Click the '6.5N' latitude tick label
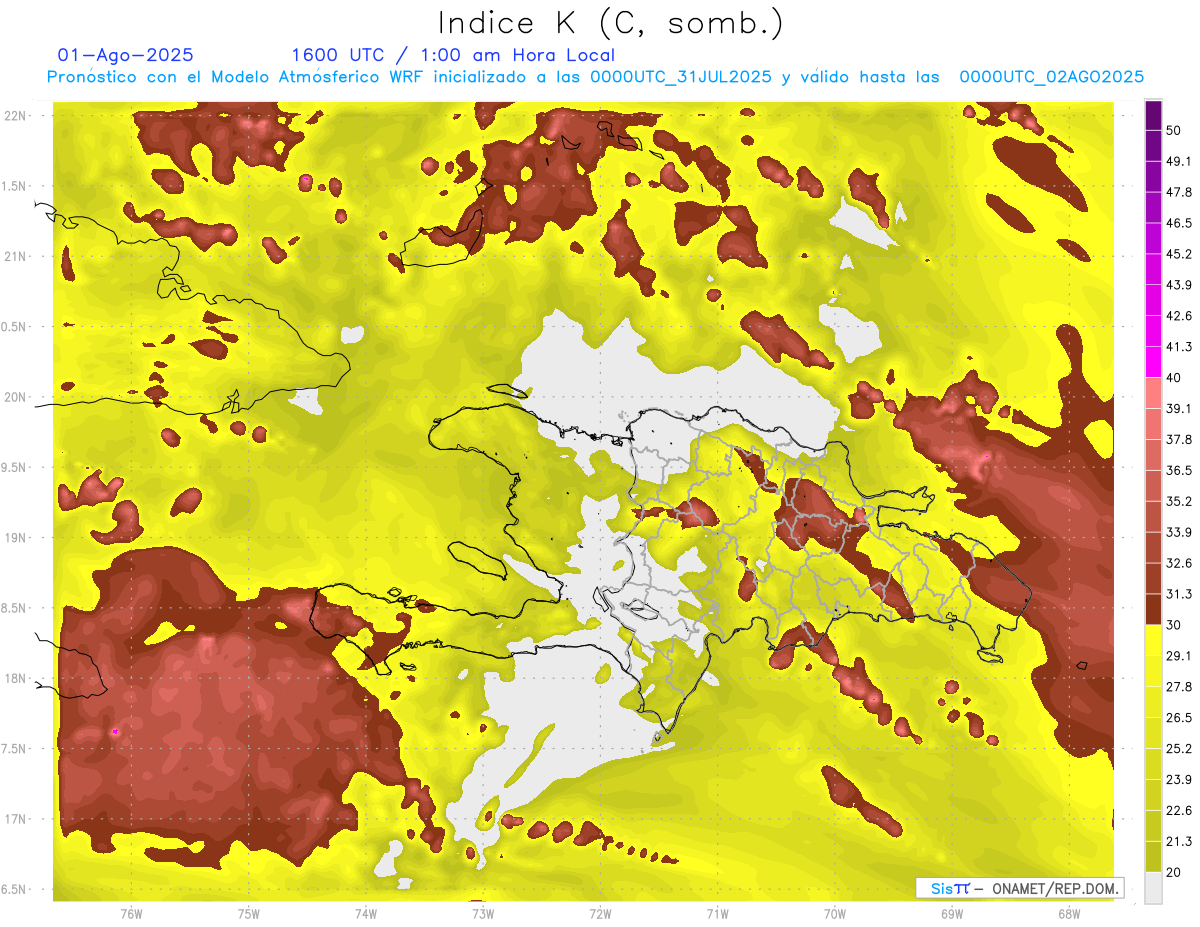1200x927 pixels. click(x=14, y=890)
